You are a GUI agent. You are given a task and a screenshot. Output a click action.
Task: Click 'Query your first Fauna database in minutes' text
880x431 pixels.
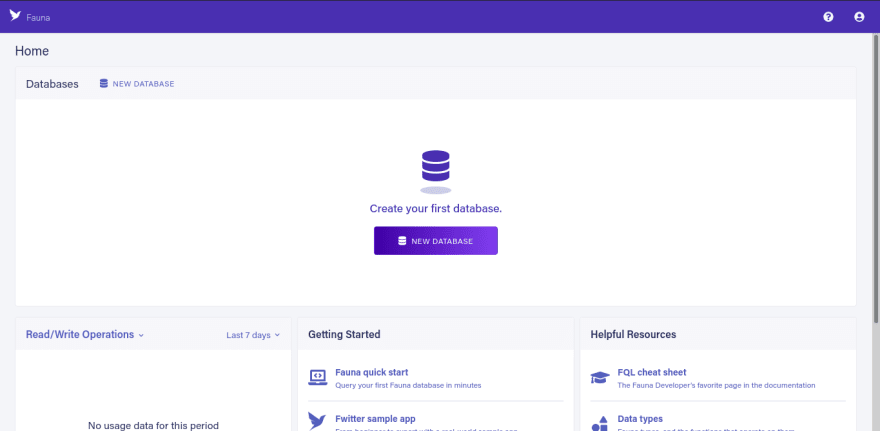tap(408, 386)
